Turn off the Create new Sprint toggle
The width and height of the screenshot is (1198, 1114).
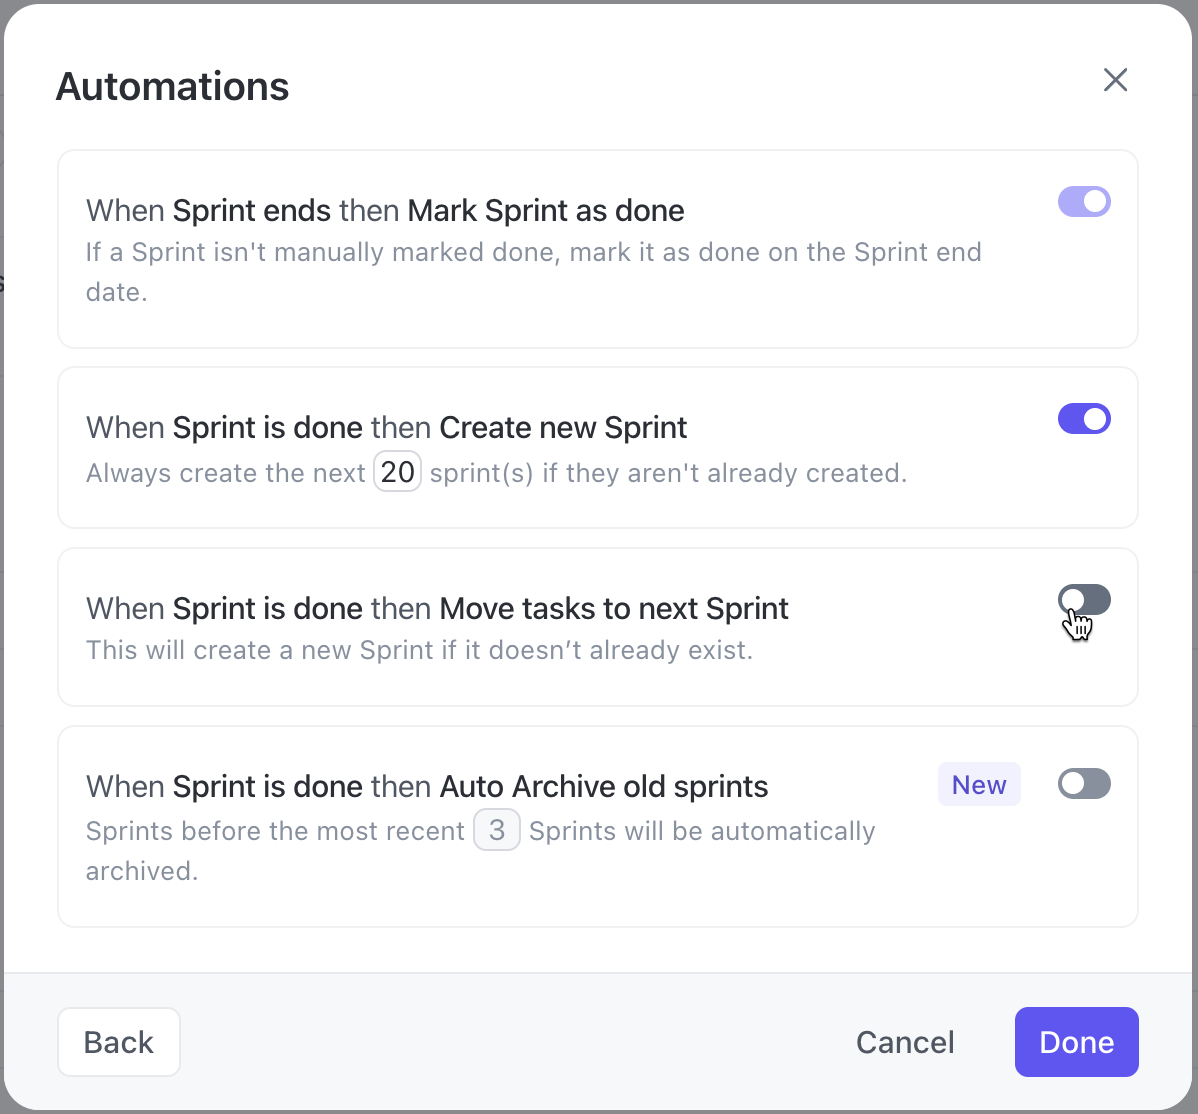coord(1084,419)
